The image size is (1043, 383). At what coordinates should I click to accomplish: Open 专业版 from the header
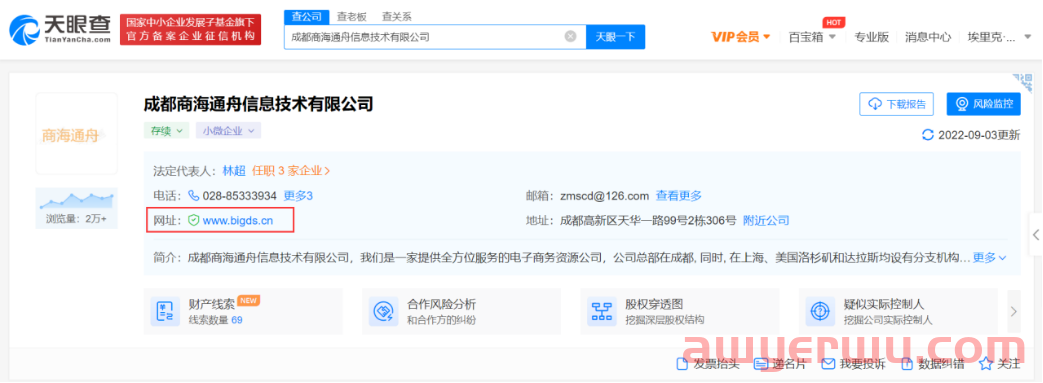point(871,37)
